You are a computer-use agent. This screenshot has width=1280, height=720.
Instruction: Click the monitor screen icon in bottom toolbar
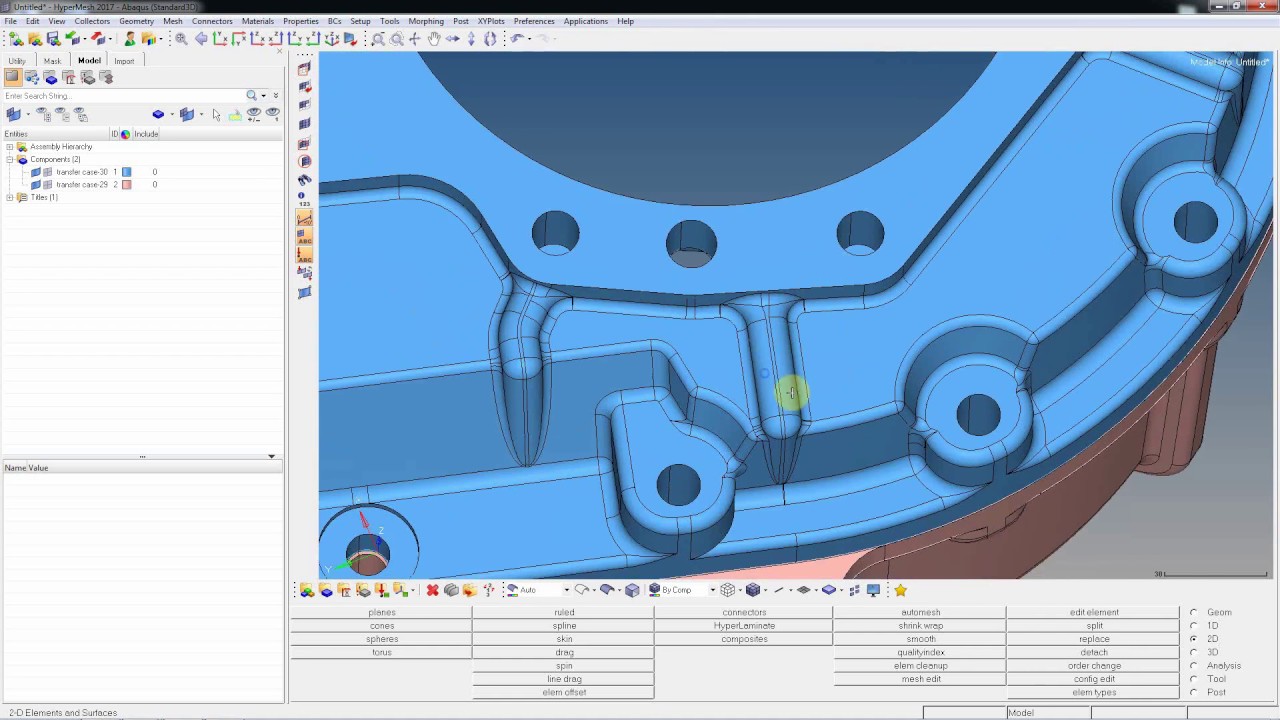tap(873, 590)
